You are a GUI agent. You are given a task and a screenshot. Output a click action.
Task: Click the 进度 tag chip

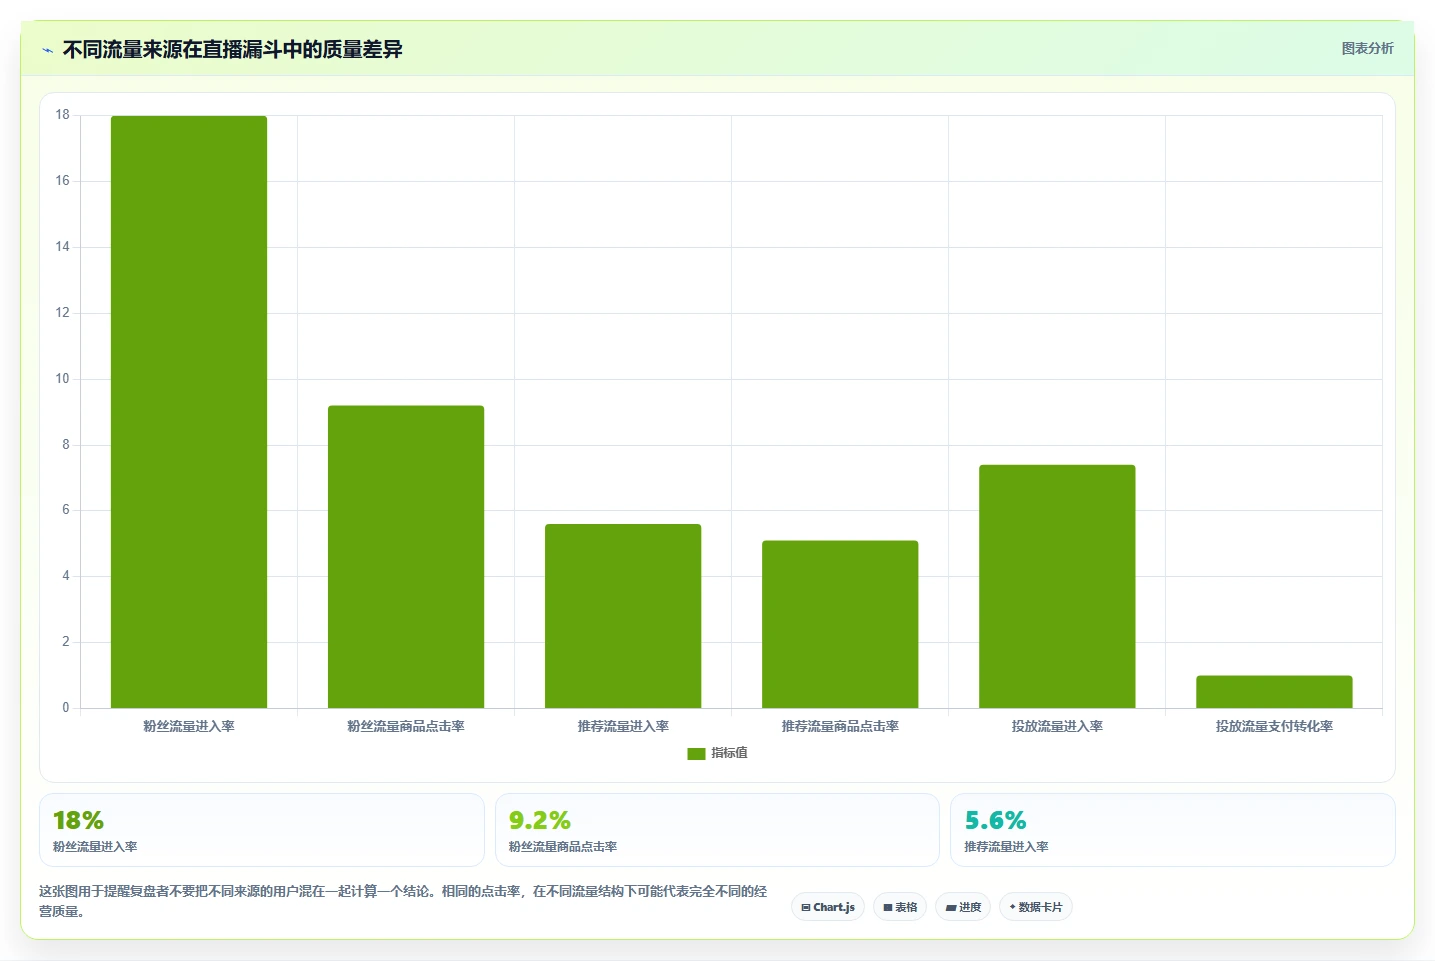tap(963, 907)
